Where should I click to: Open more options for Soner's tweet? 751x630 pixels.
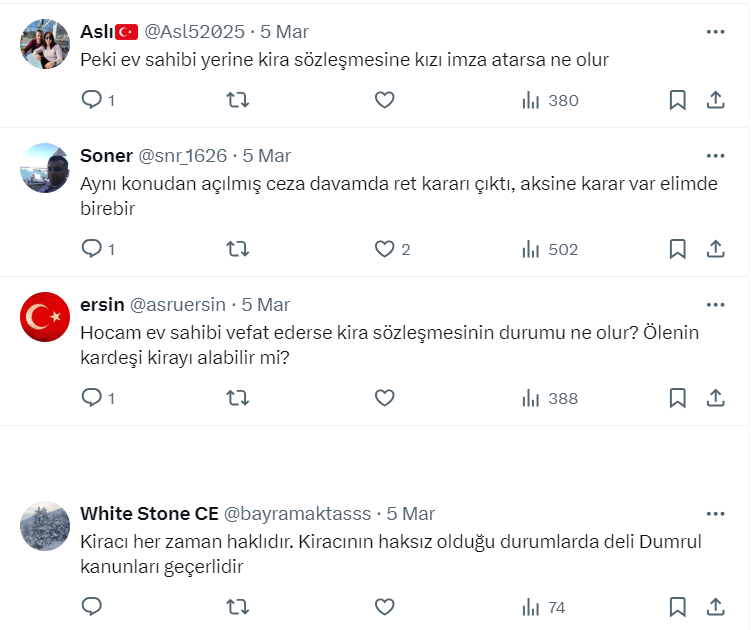[715, 156]
